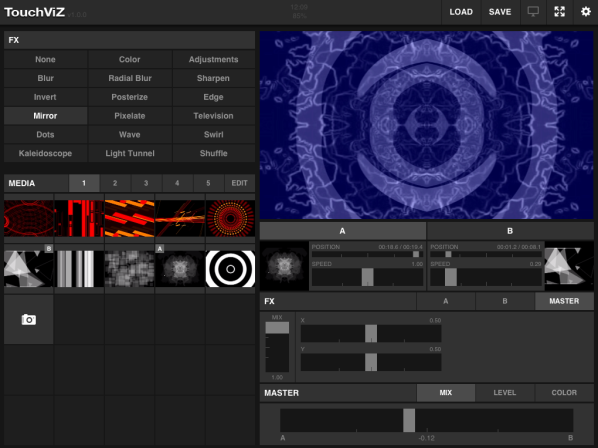Open the master COLOR tab
Image resolution: width=598 pixels, height=448 pixels.
(x=564, y=393)
